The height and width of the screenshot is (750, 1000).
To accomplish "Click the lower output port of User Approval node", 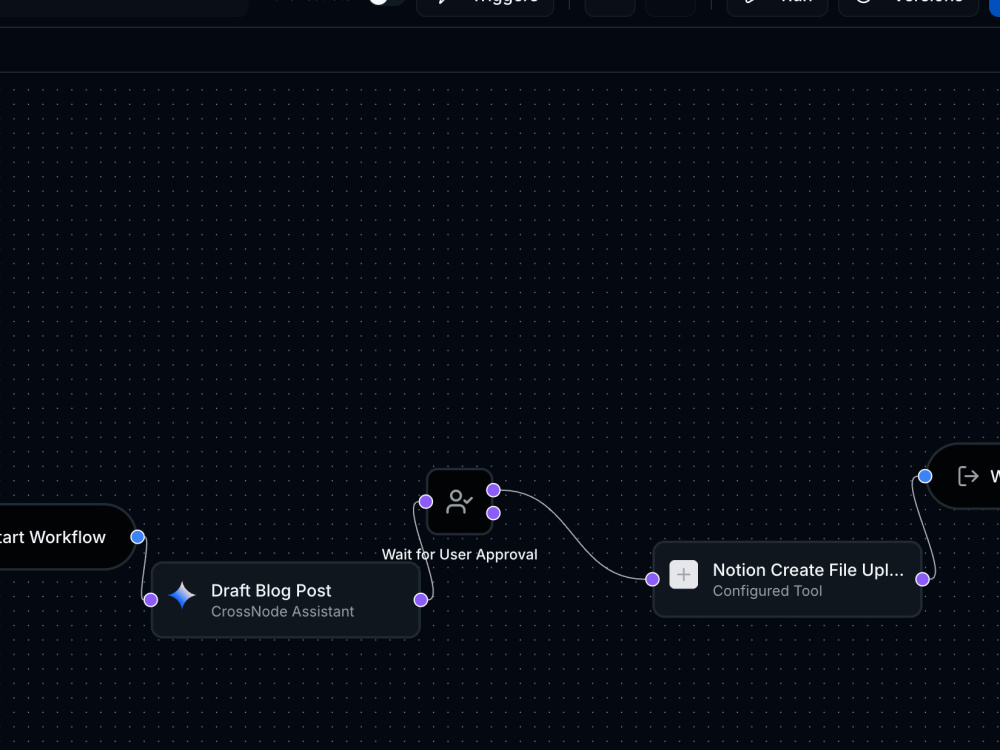I will 493,513.
